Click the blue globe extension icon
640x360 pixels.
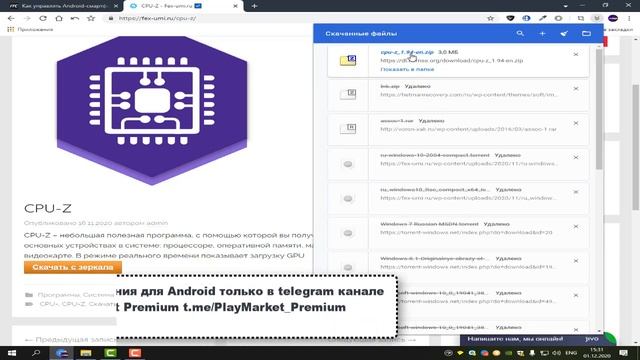pyautogui.click(x=526, y=18)
